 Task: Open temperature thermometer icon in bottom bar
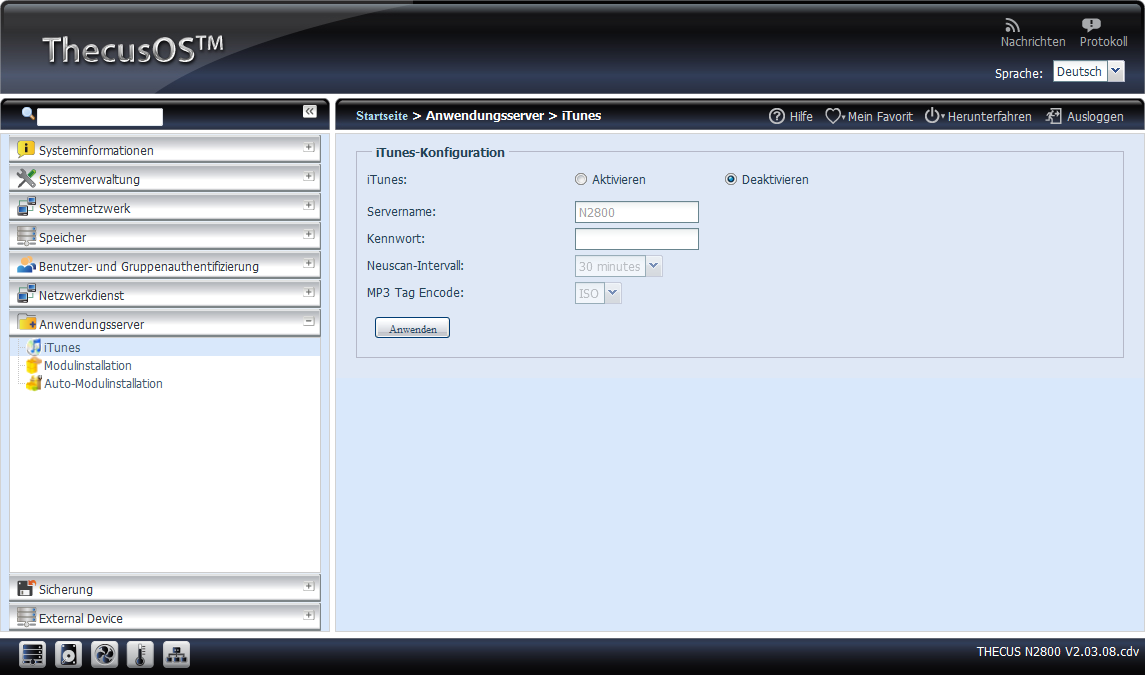tap(140, 655)
